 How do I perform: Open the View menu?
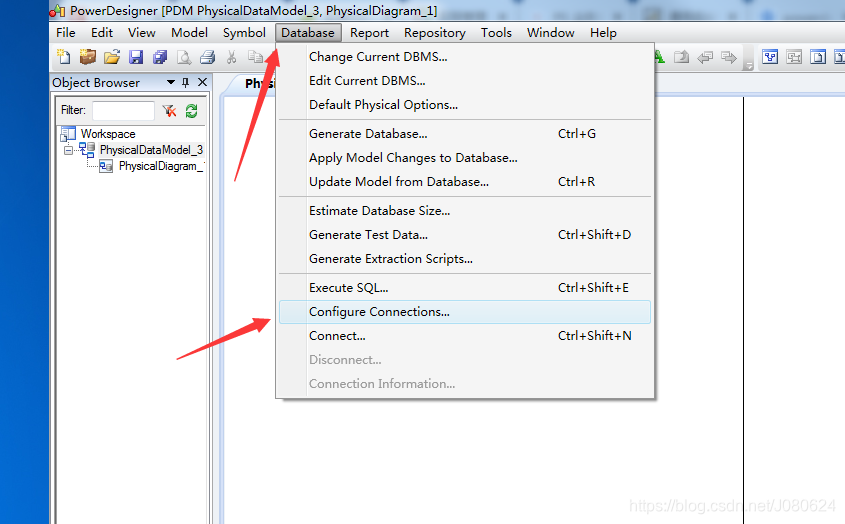(x=142, y=33)
